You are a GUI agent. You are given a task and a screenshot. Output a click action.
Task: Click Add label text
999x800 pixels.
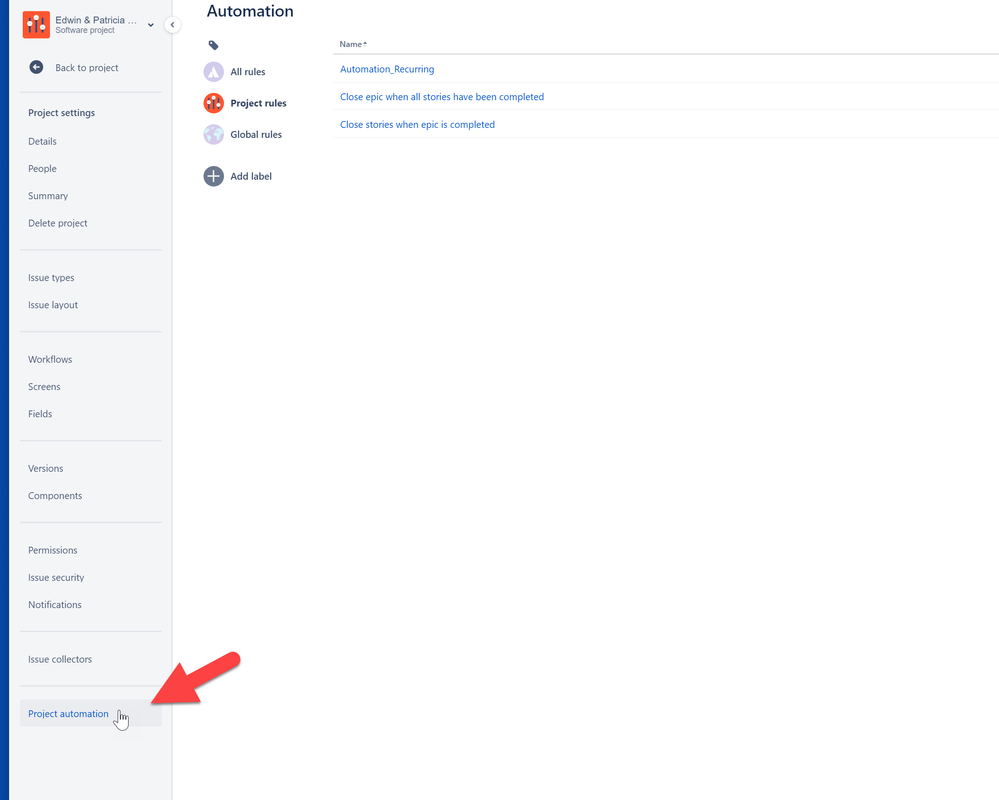(251, 176)
